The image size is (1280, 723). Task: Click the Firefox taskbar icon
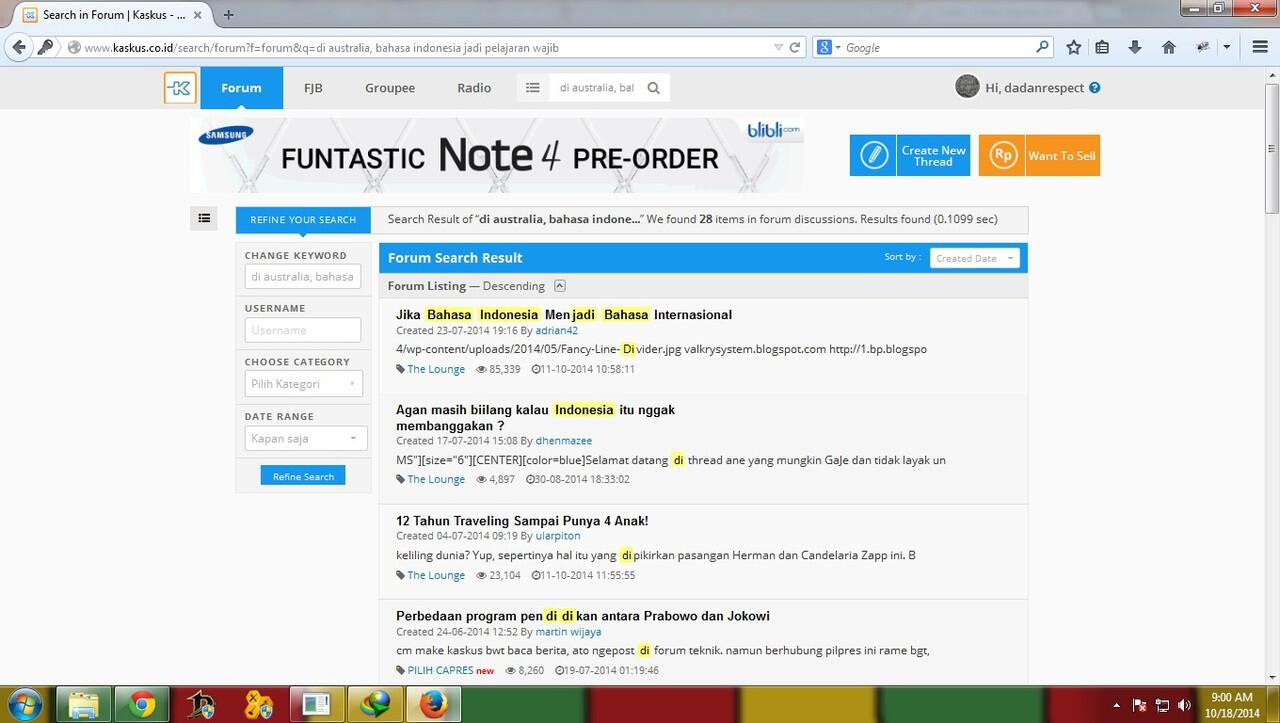pos(432,704)
